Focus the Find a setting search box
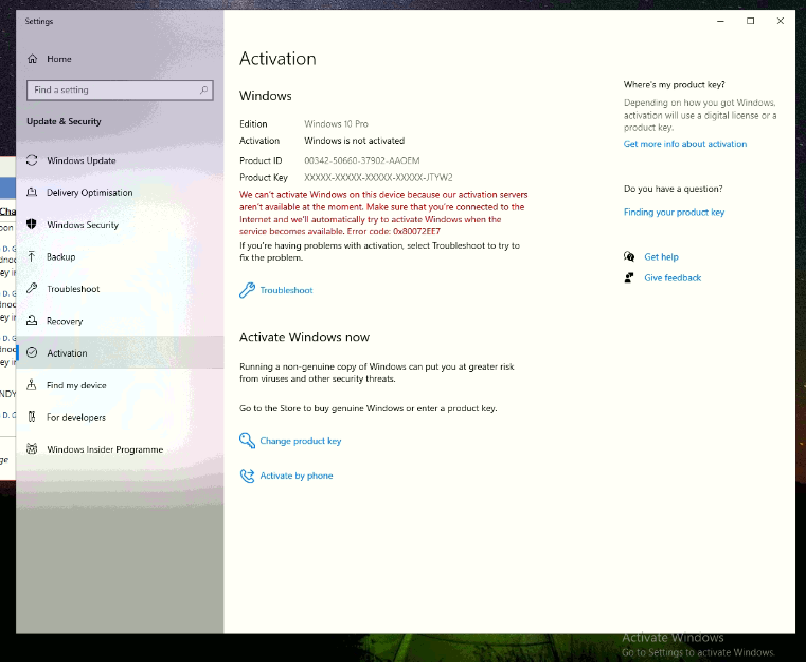 pos(120,90)
